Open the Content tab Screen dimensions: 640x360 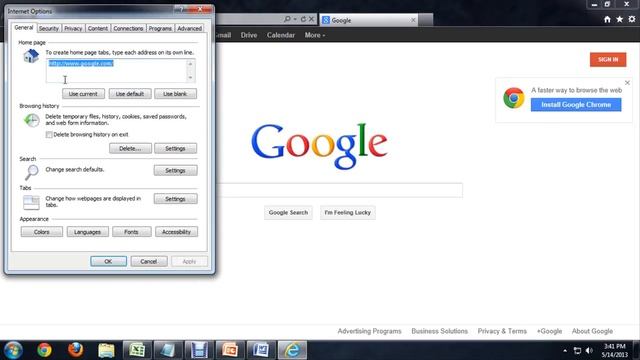(98, 28)
